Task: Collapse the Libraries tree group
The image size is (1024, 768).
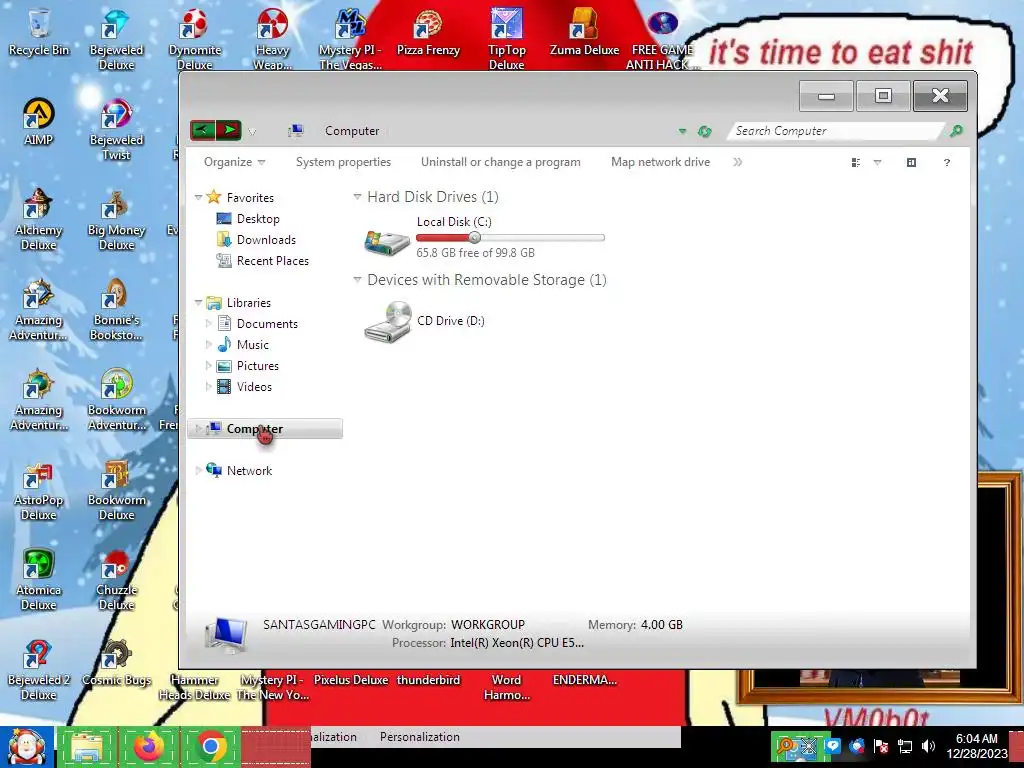Action: [x=199, y=302]
